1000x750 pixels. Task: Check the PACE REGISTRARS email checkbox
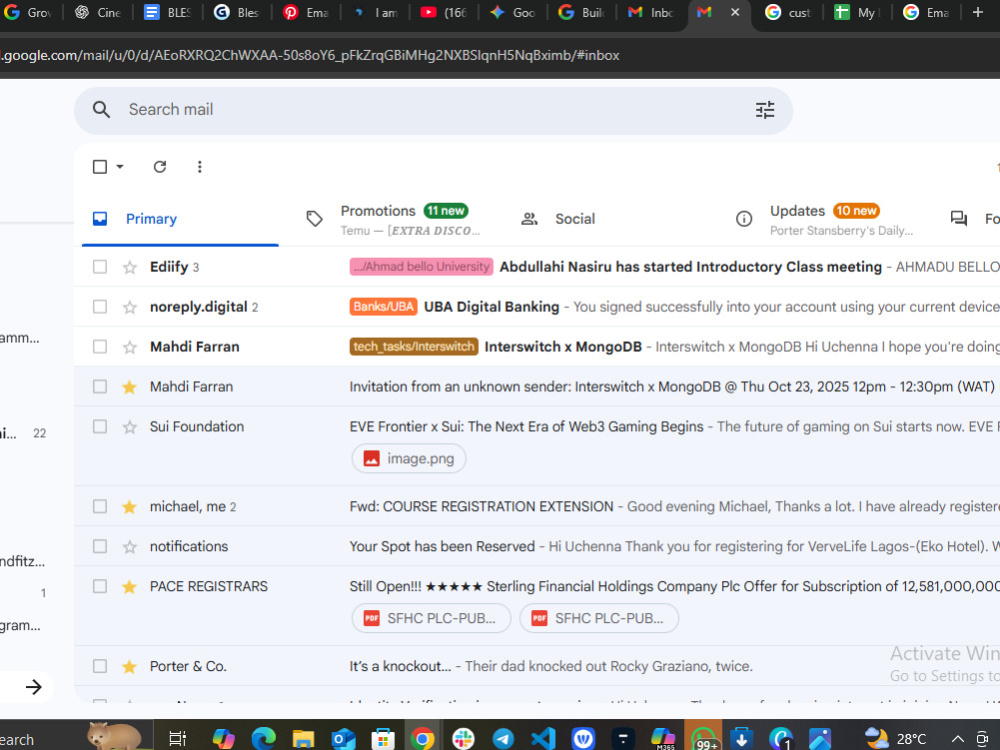(99, 586)
